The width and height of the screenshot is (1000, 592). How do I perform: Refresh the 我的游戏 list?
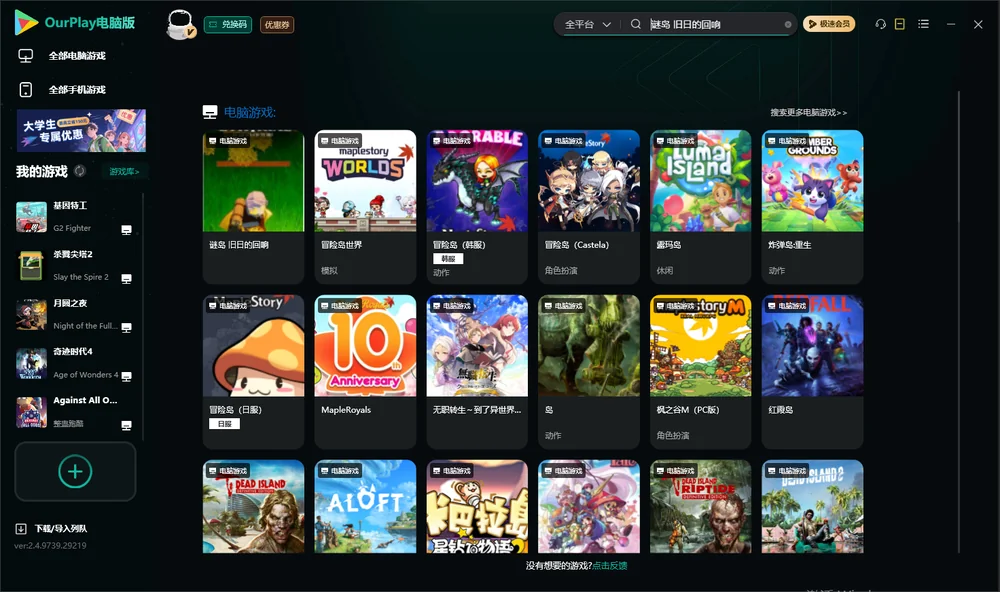[x=80, y=171]
